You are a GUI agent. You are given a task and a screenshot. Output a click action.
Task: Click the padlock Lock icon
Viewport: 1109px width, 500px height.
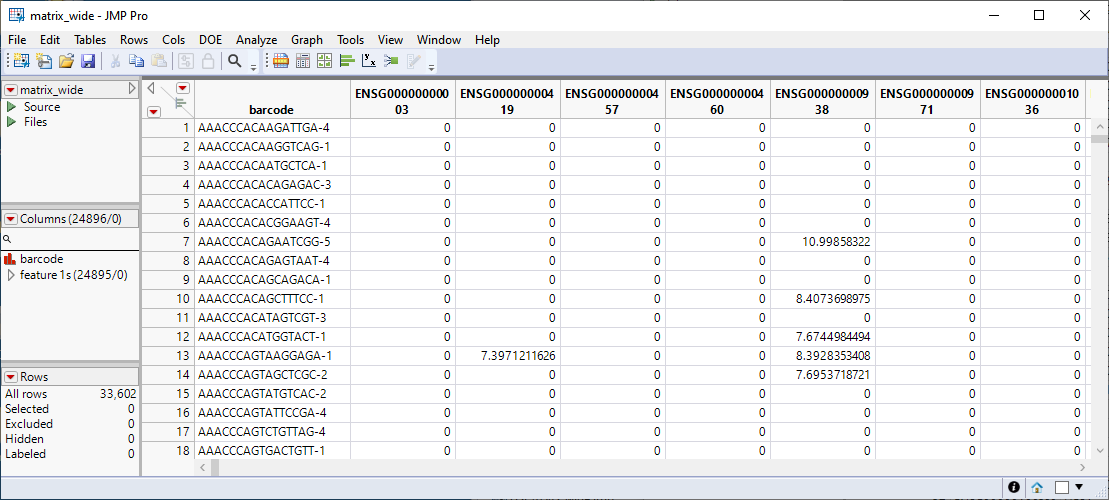coord(208,61)
